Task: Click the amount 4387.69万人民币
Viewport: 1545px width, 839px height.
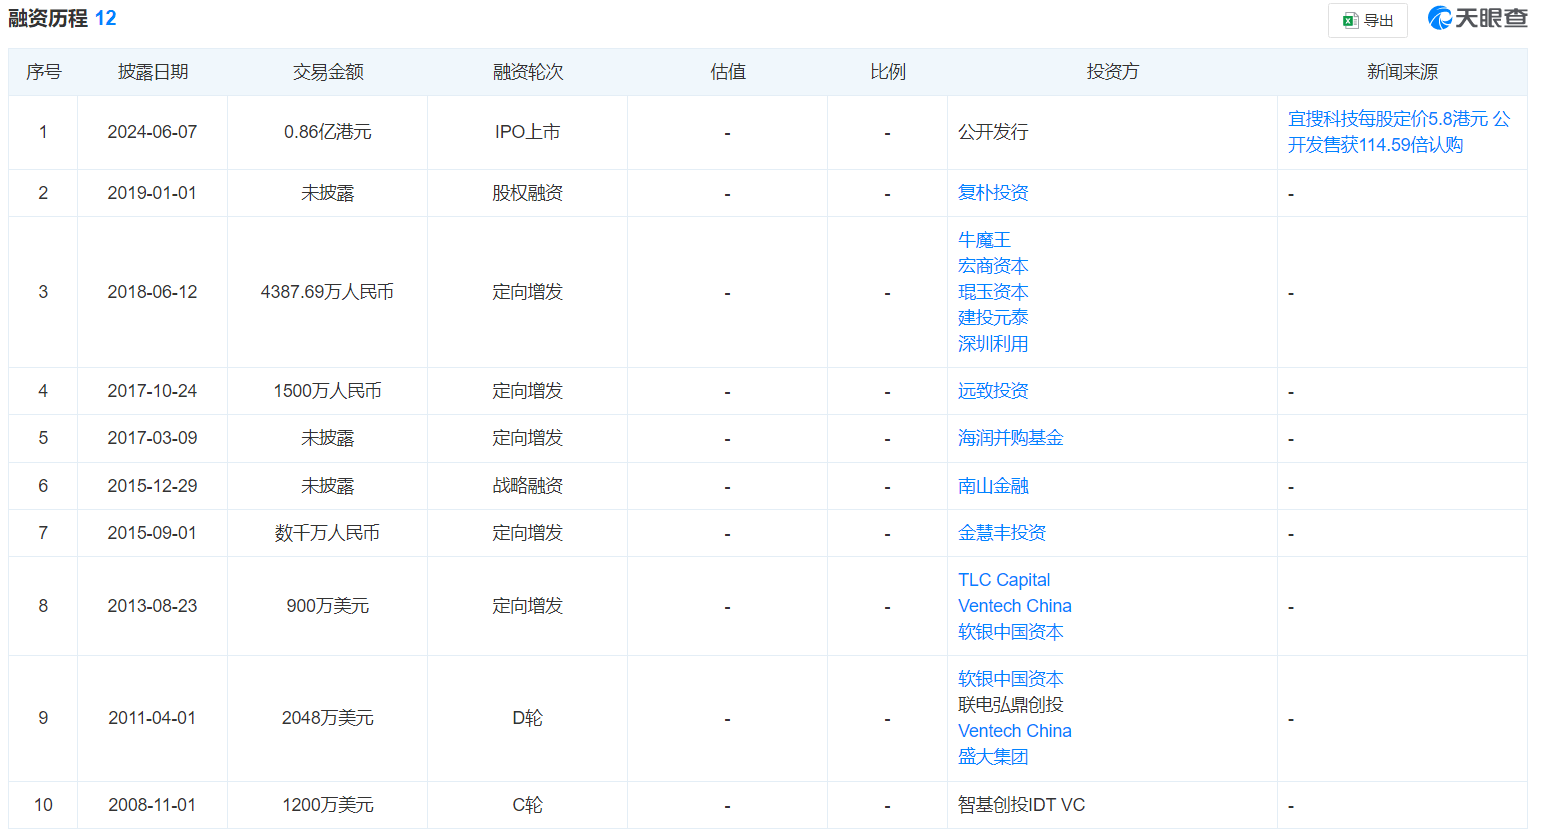Action: tap(327, 292)
